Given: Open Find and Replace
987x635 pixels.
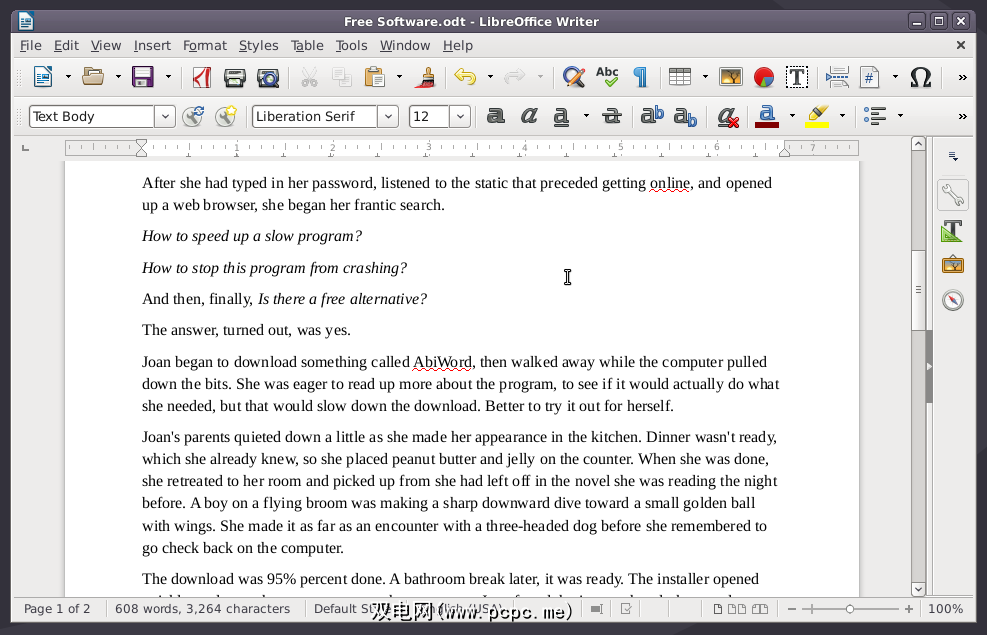Looking at the screenshot, I should [x=573, y=77].
